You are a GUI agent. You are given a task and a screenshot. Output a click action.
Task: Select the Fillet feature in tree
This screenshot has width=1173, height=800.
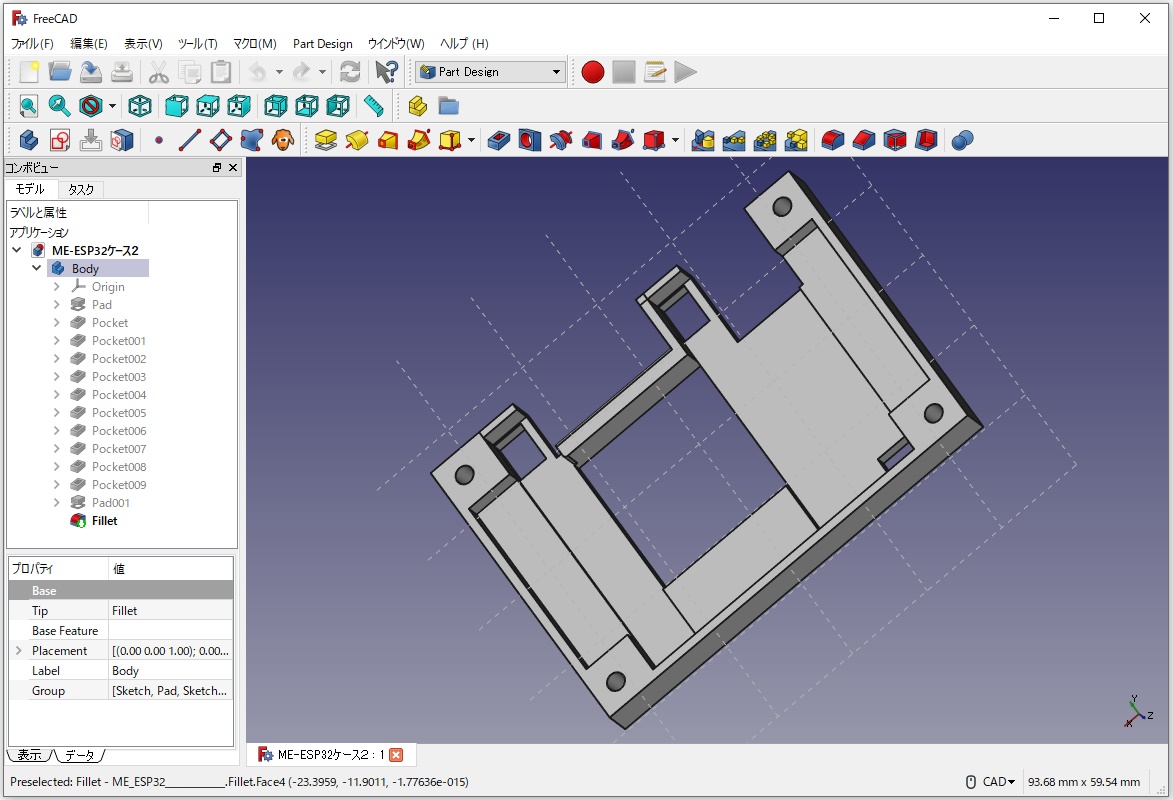pos(104,521)
